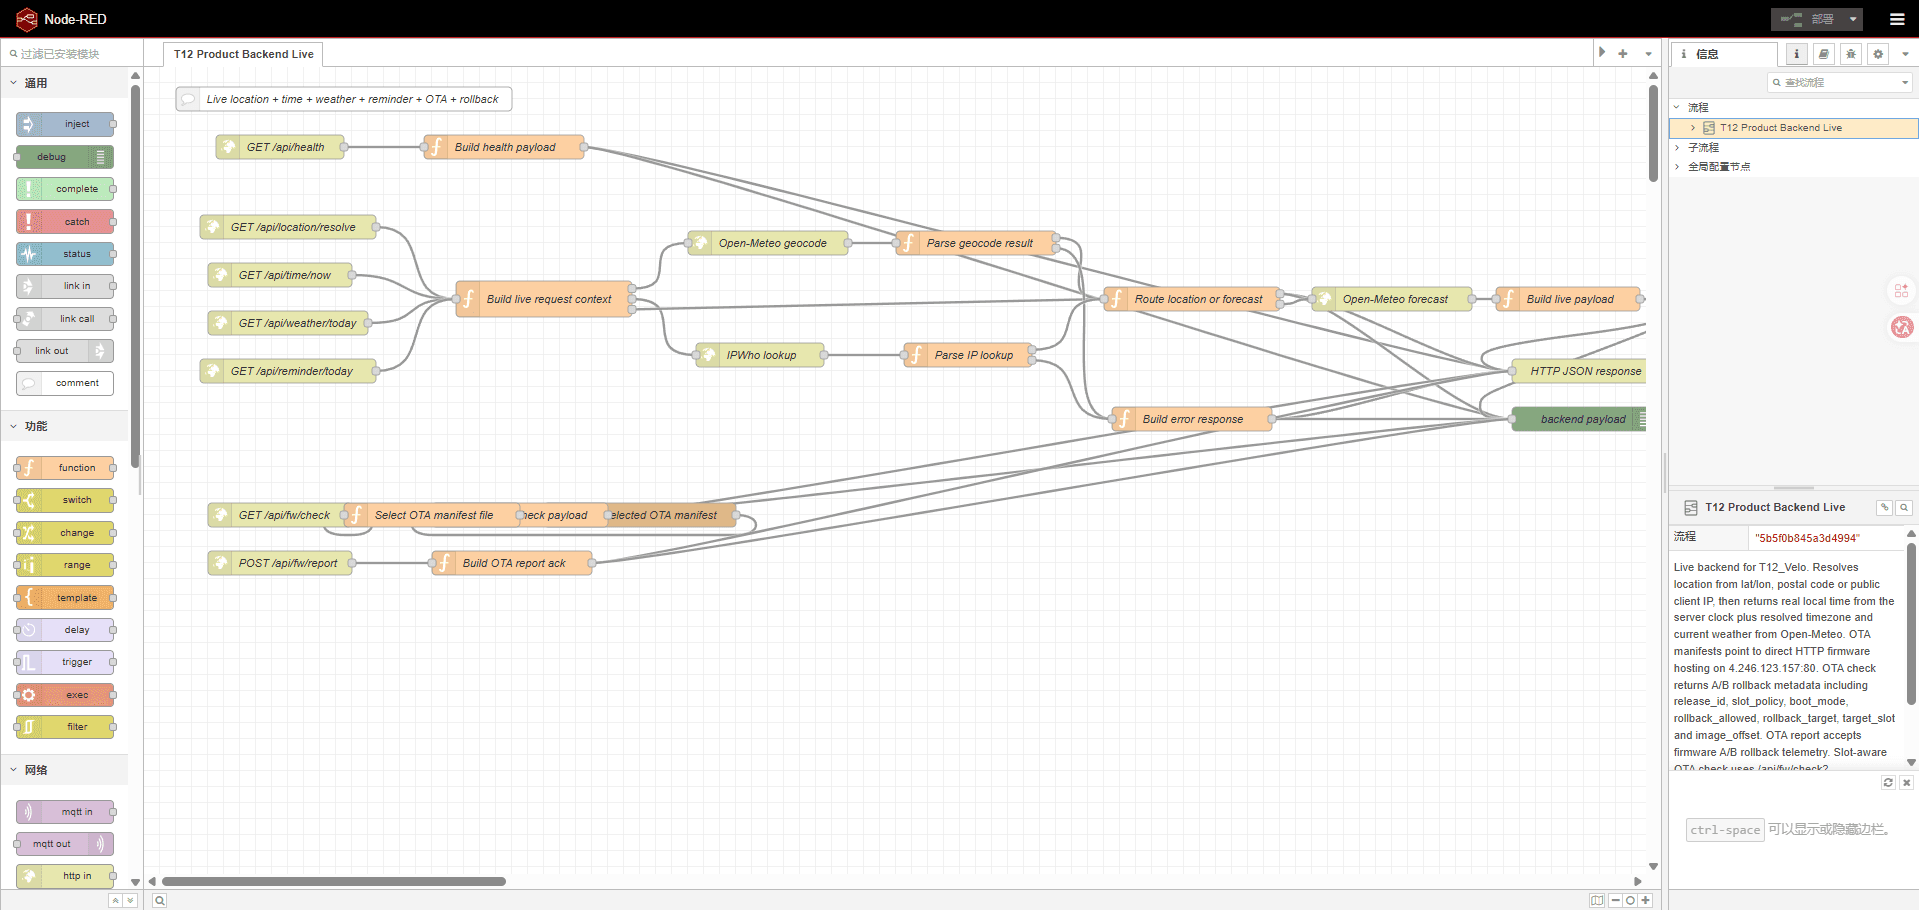Click the copy-link icon beside flow name
1919x910 pixels.
1883,507
